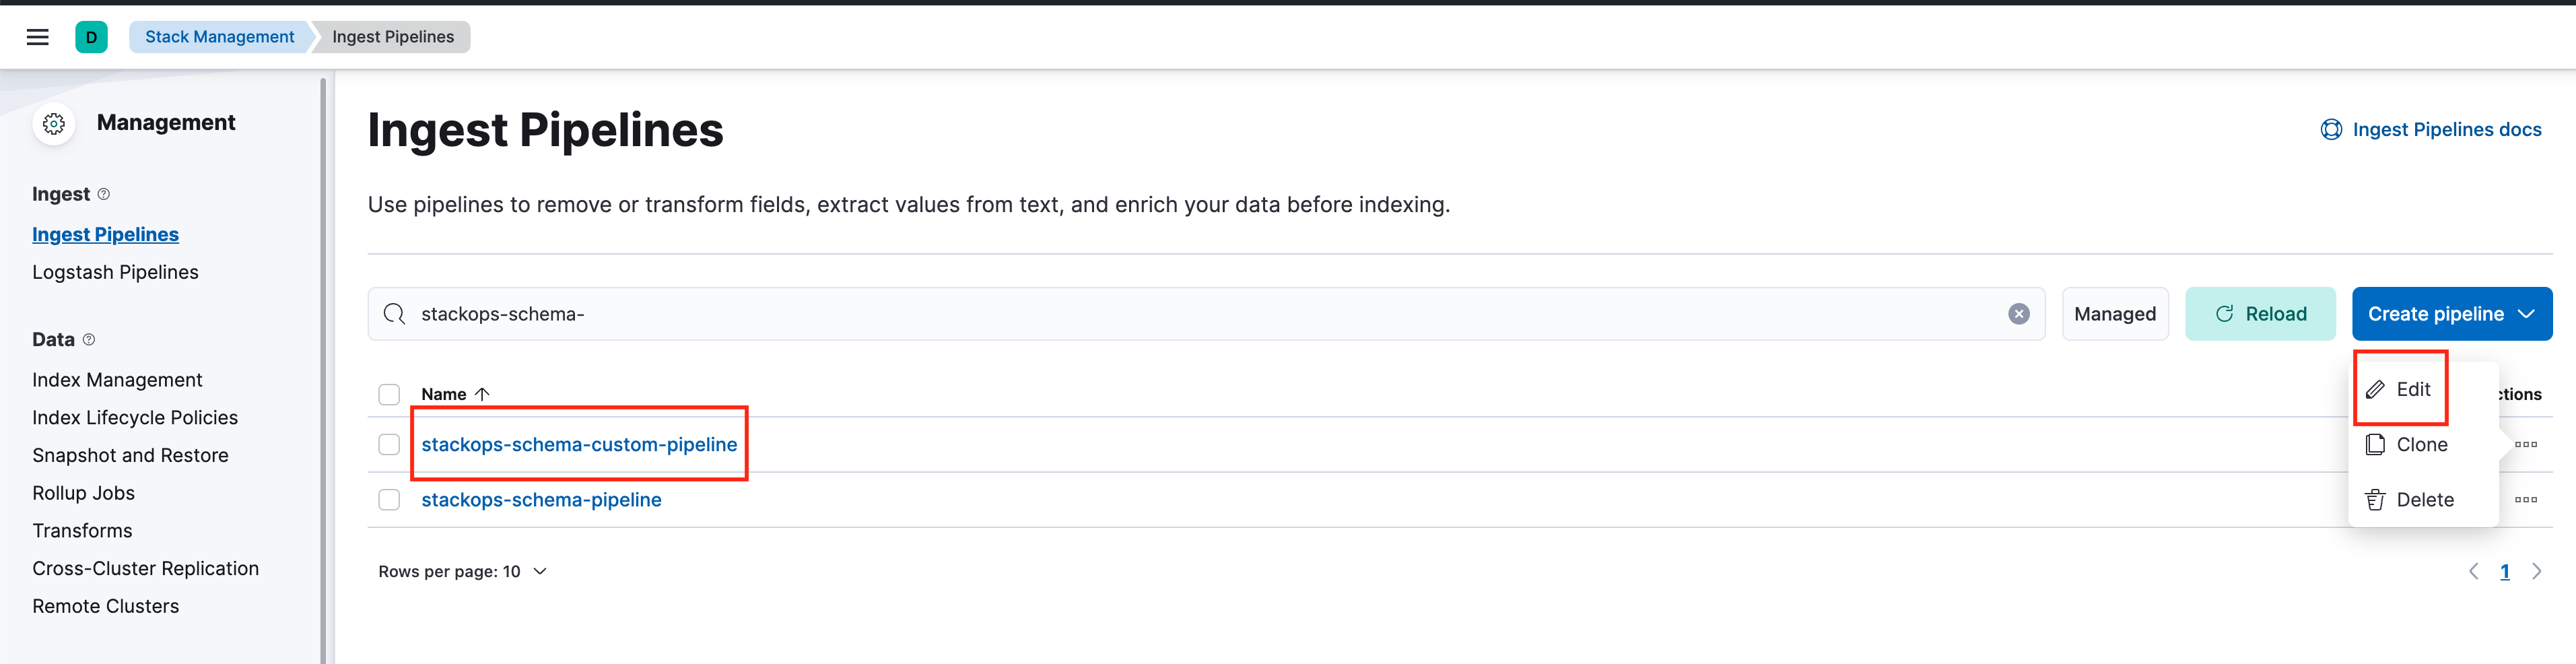The image size is (2576, 664).
Task: Toggle sort order on the Name column
Action: click(456, 394)
